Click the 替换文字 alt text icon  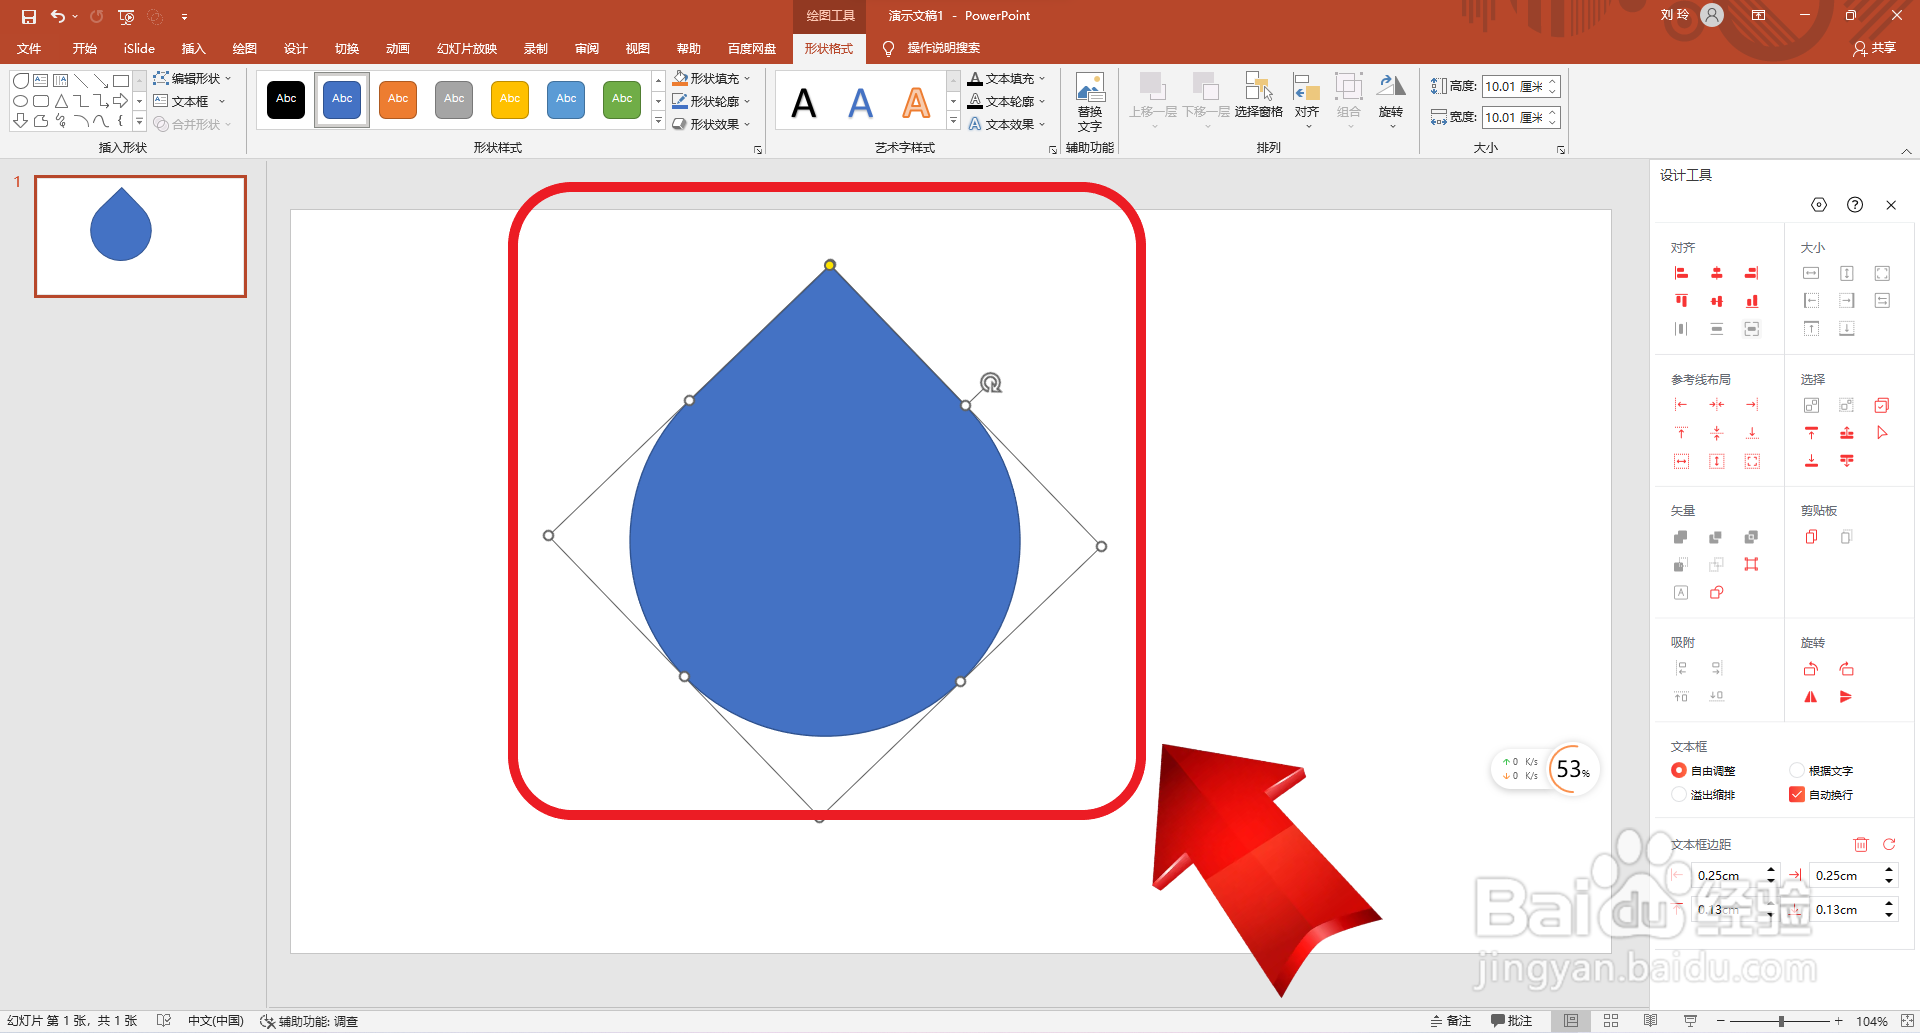click(x=1090, y=102)
